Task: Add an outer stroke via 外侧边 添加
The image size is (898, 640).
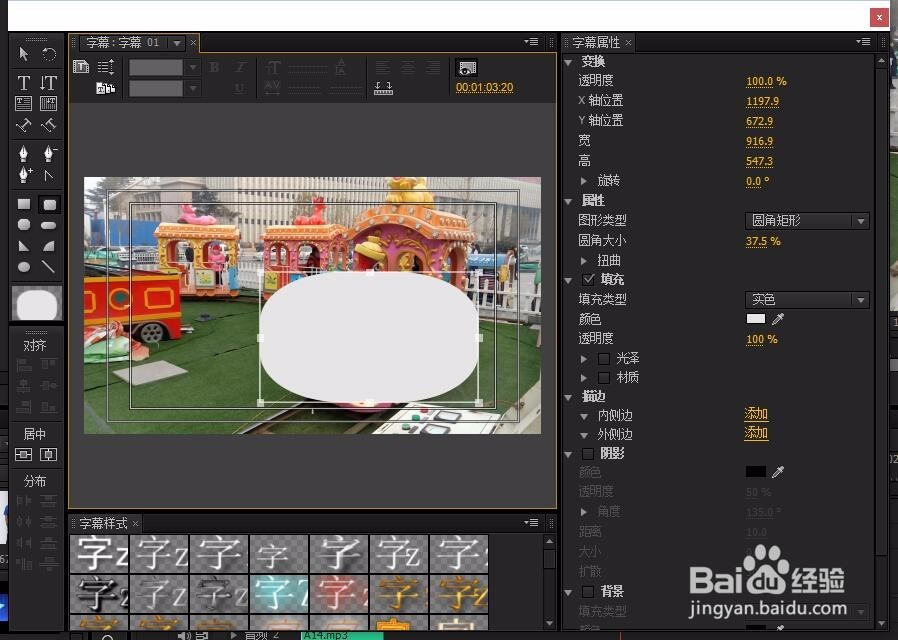Action: click(756, 433)
